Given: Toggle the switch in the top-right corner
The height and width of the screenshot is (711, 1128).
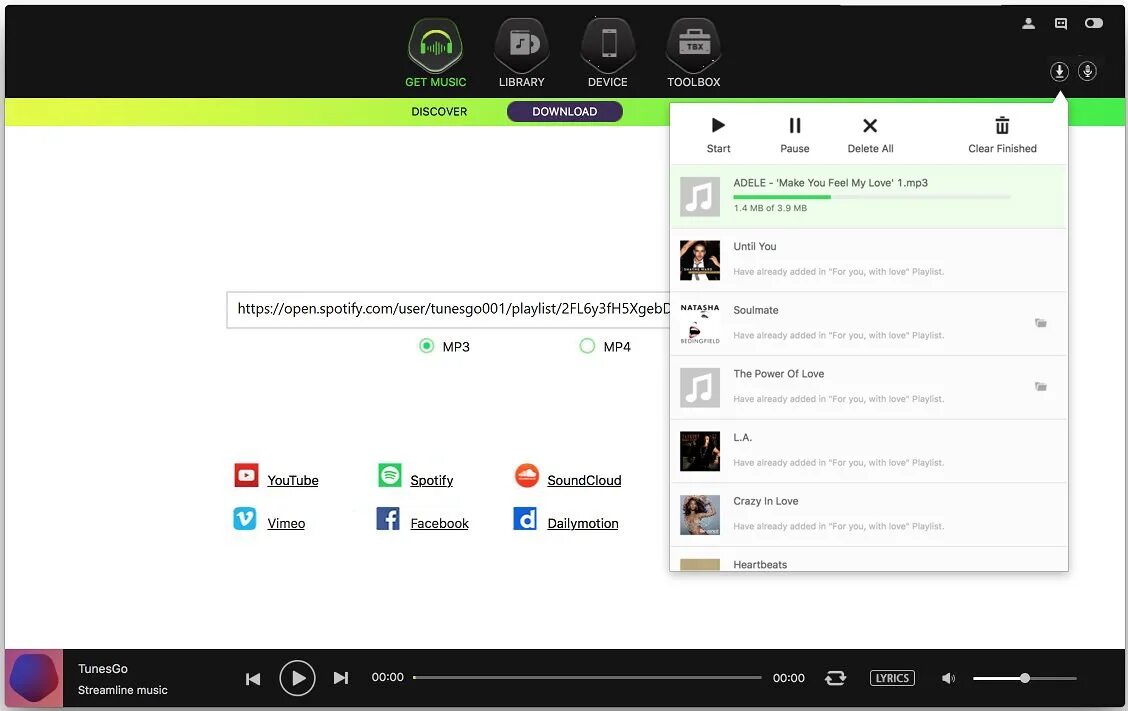Looking at the screenshot, I should pos(1093,23).
